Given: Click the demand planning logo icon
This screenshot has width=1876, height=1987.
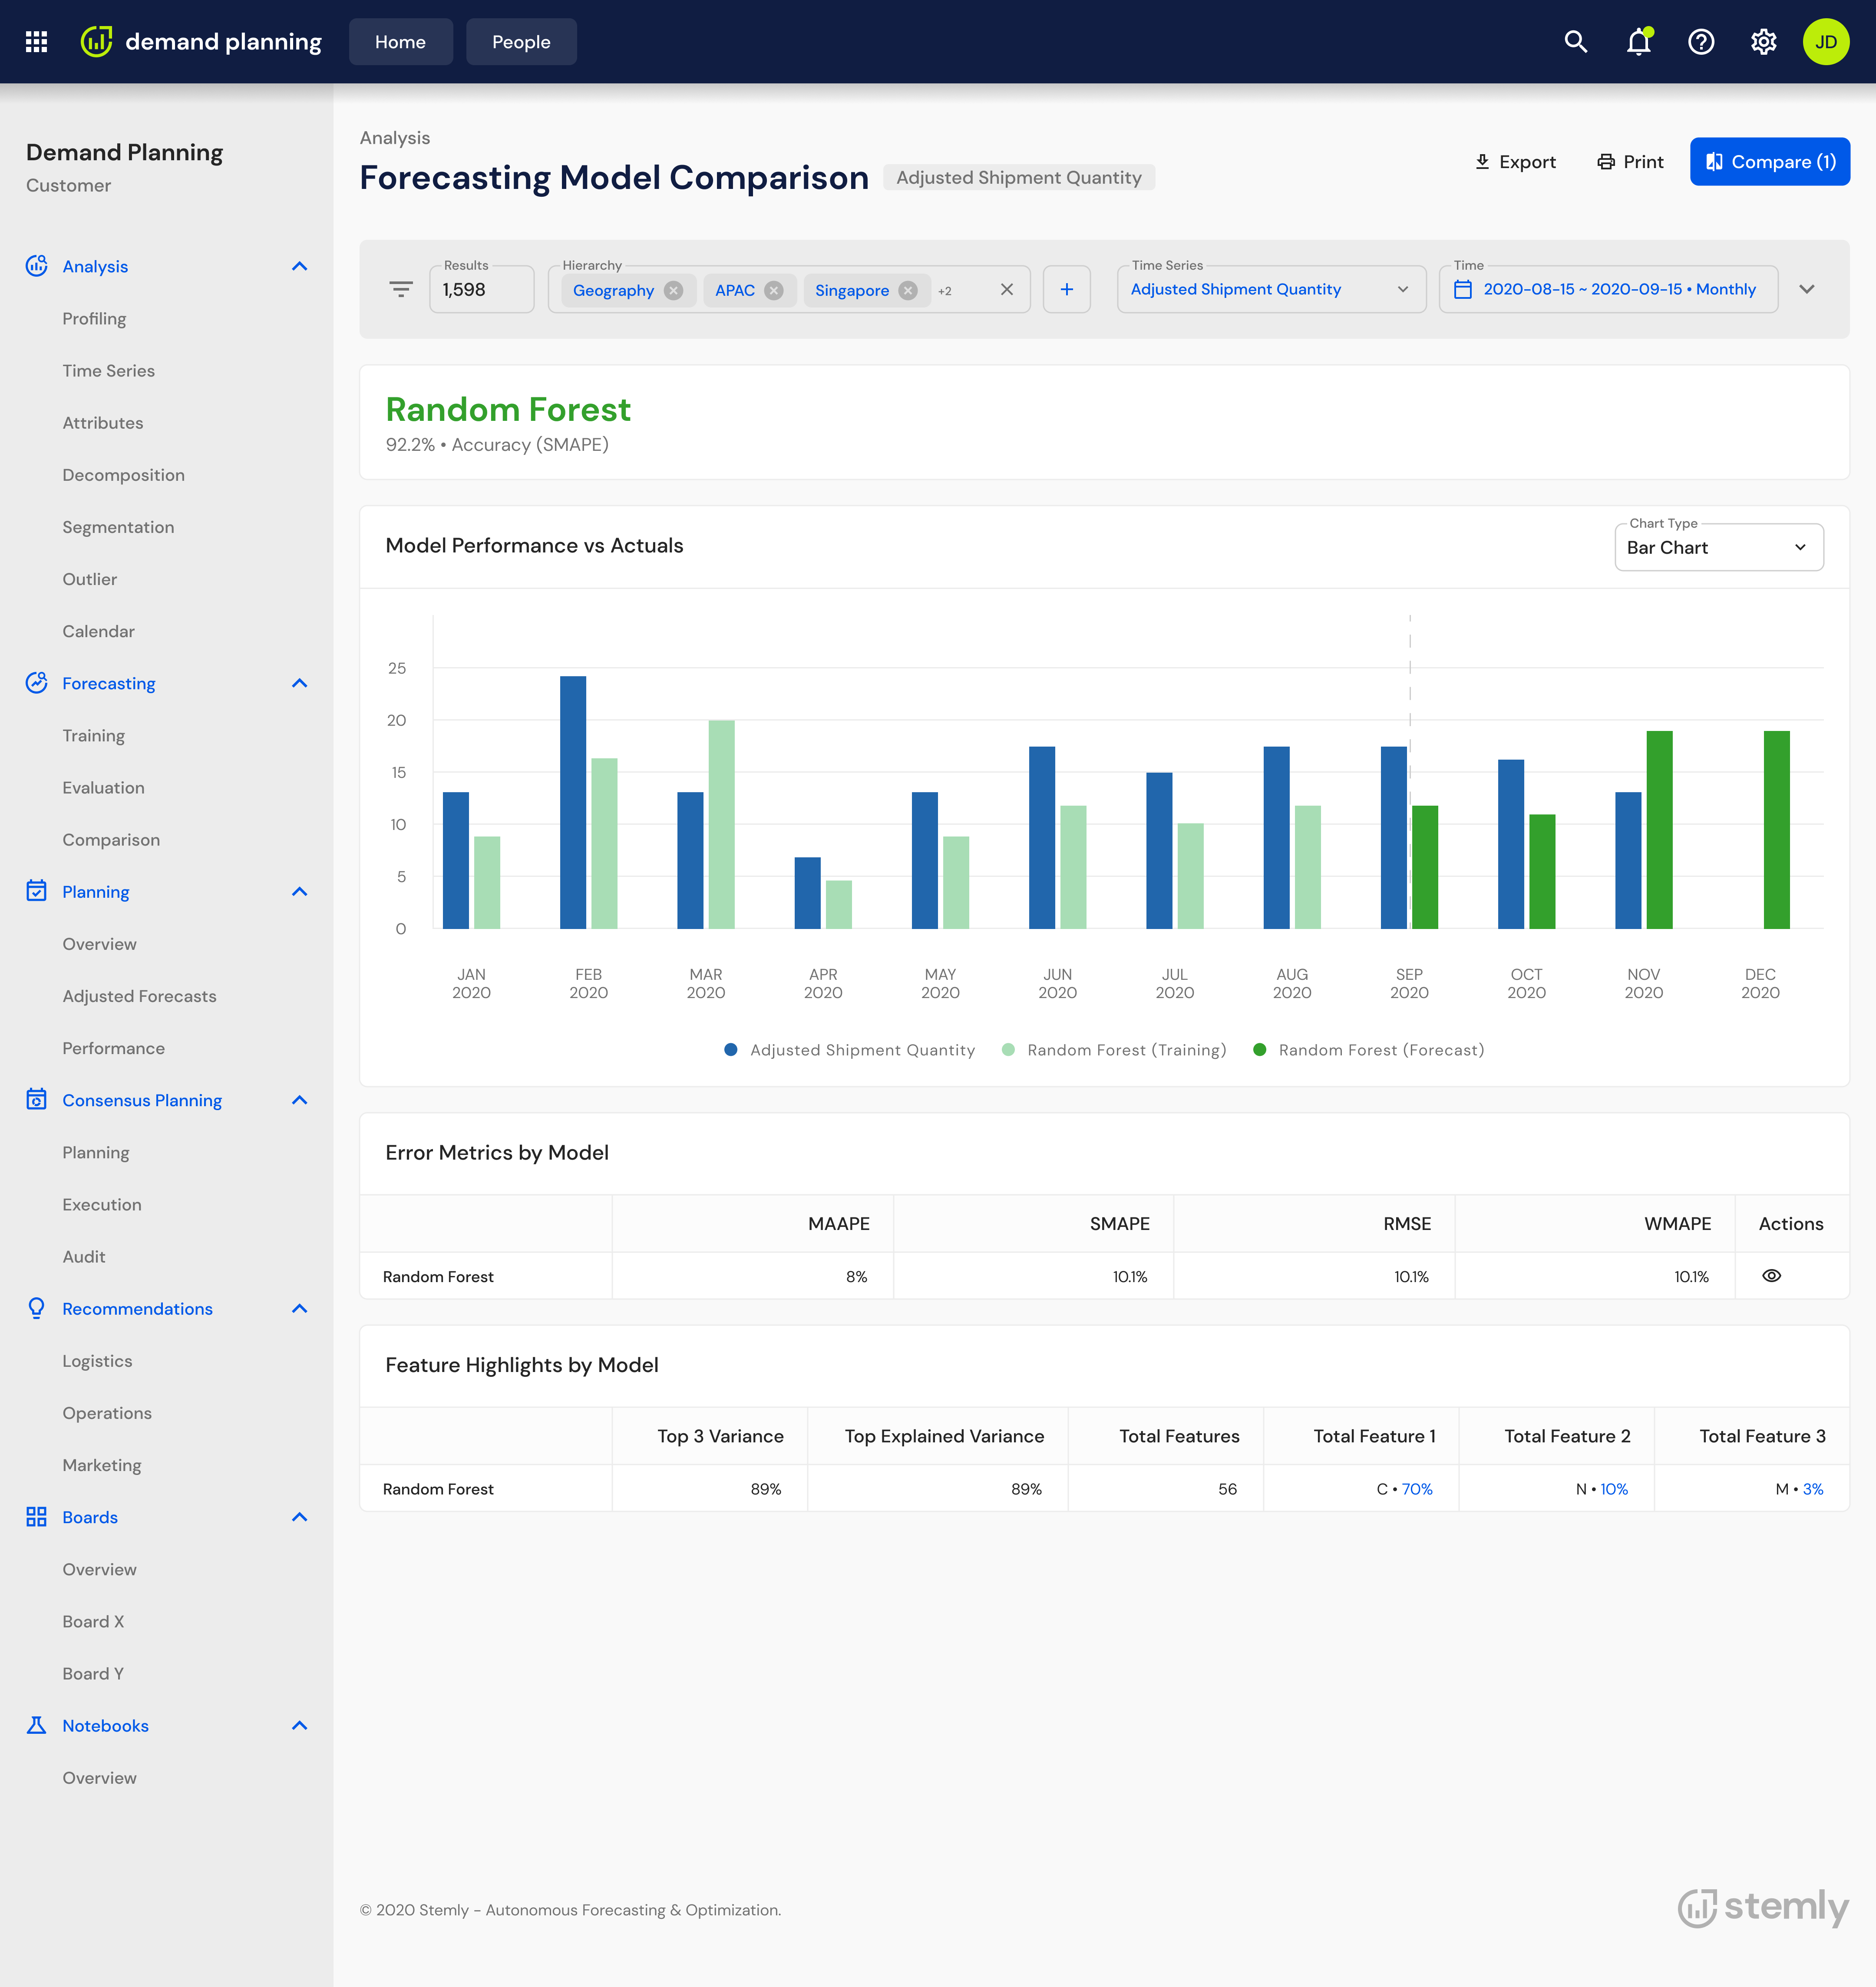Looking at the screenshot, I should (x=96, y=42).
